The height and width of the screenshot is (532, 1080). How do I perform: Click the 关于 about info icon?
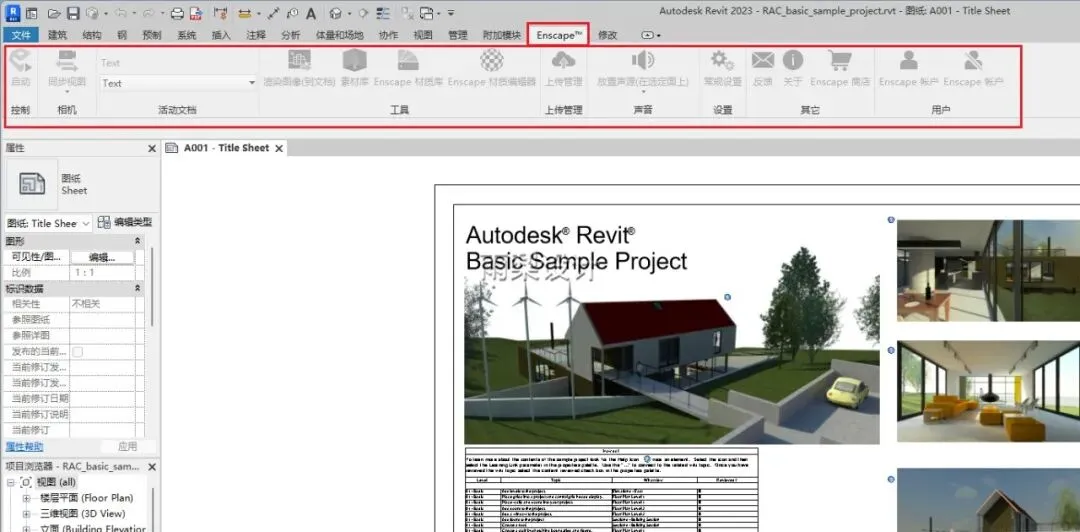(x=793, y=62)
